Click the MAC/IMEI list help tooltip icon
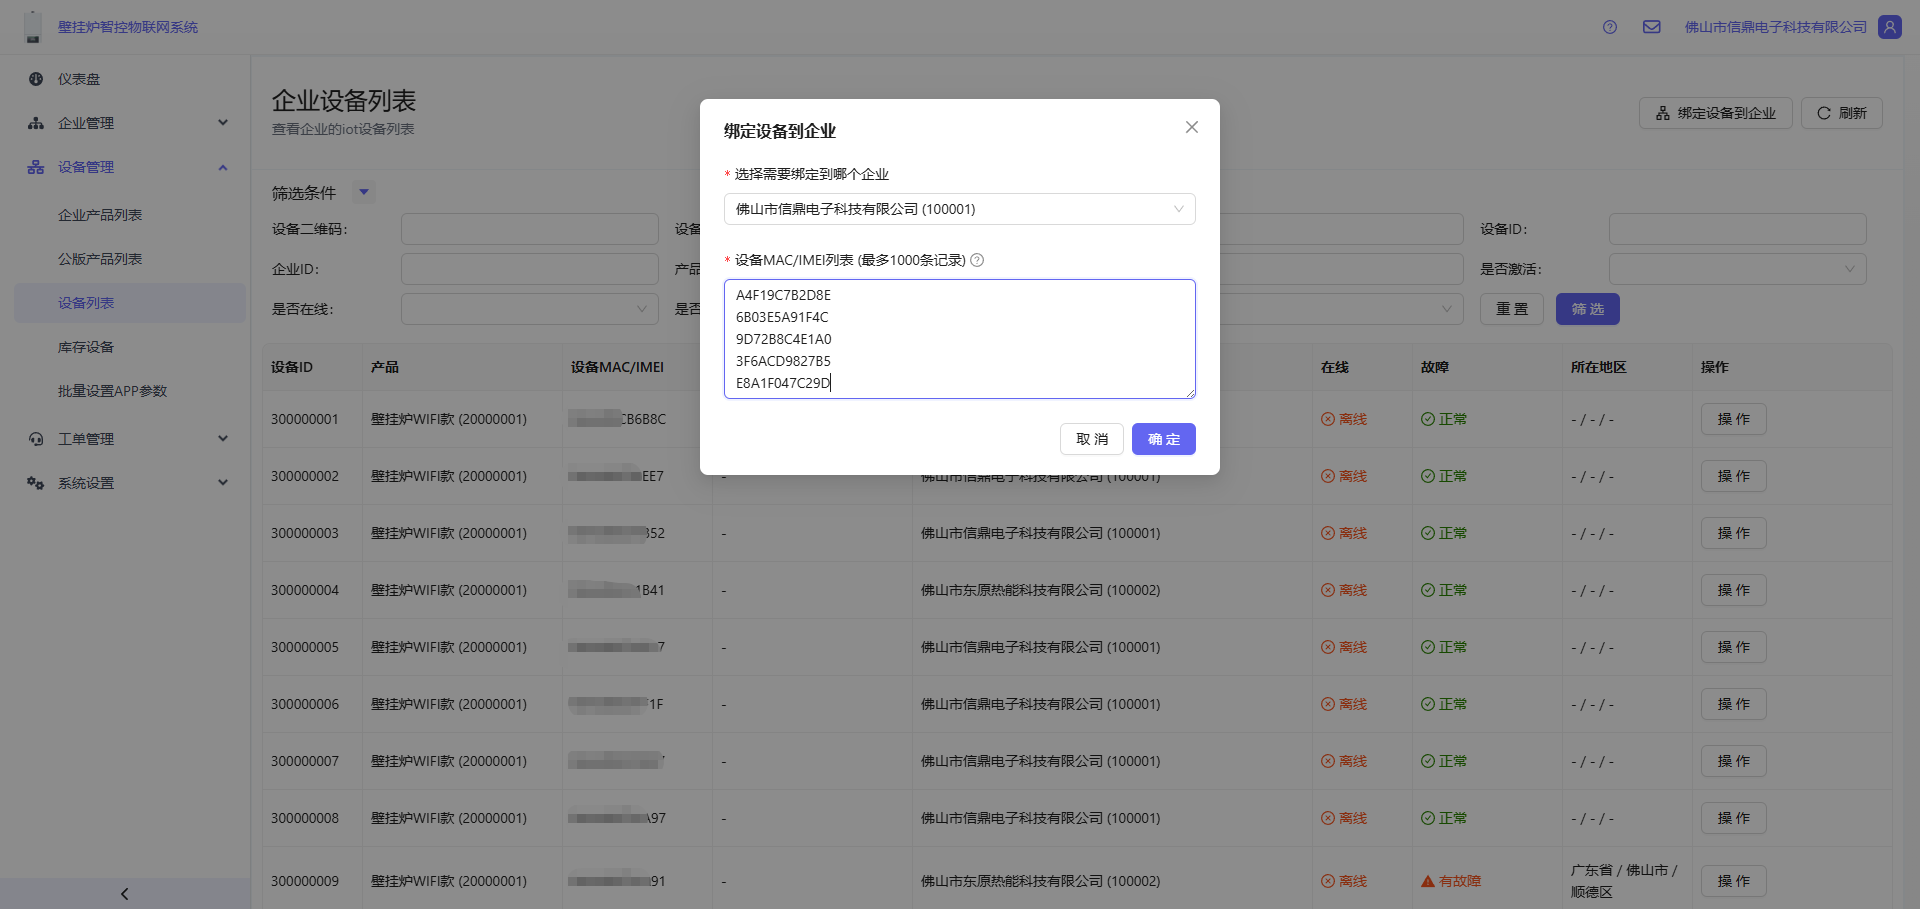Viewport: 1920px width, 909px height. click(x=977, y=260)
